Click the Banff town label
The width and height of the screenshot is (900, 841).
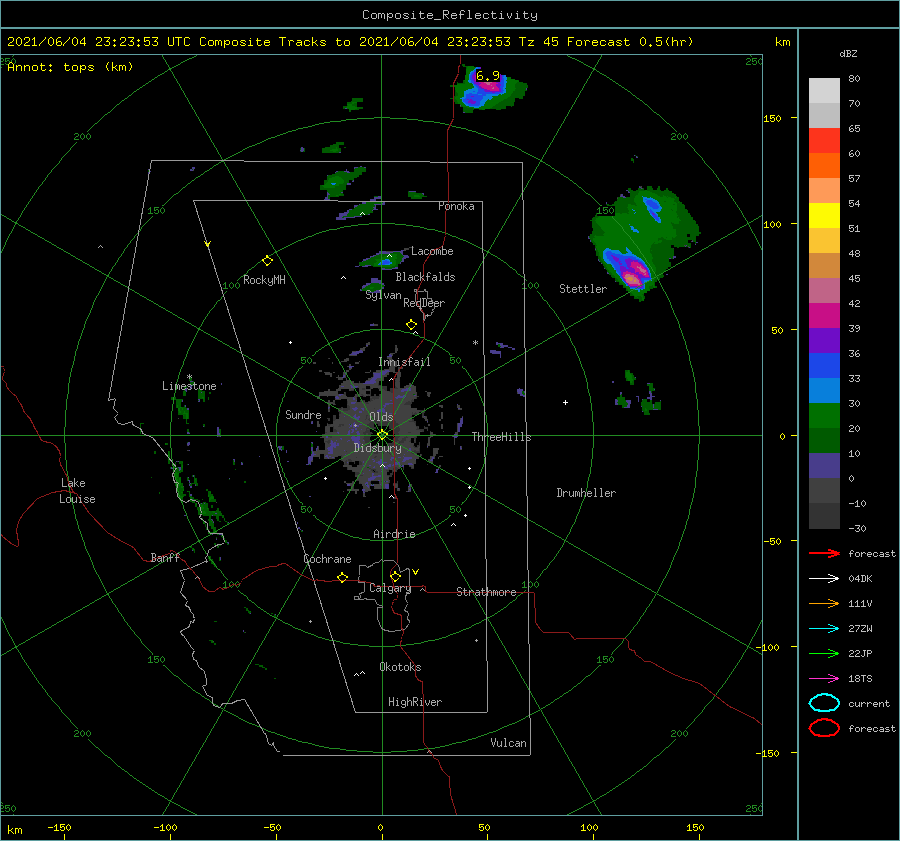(x=165, y=557)
